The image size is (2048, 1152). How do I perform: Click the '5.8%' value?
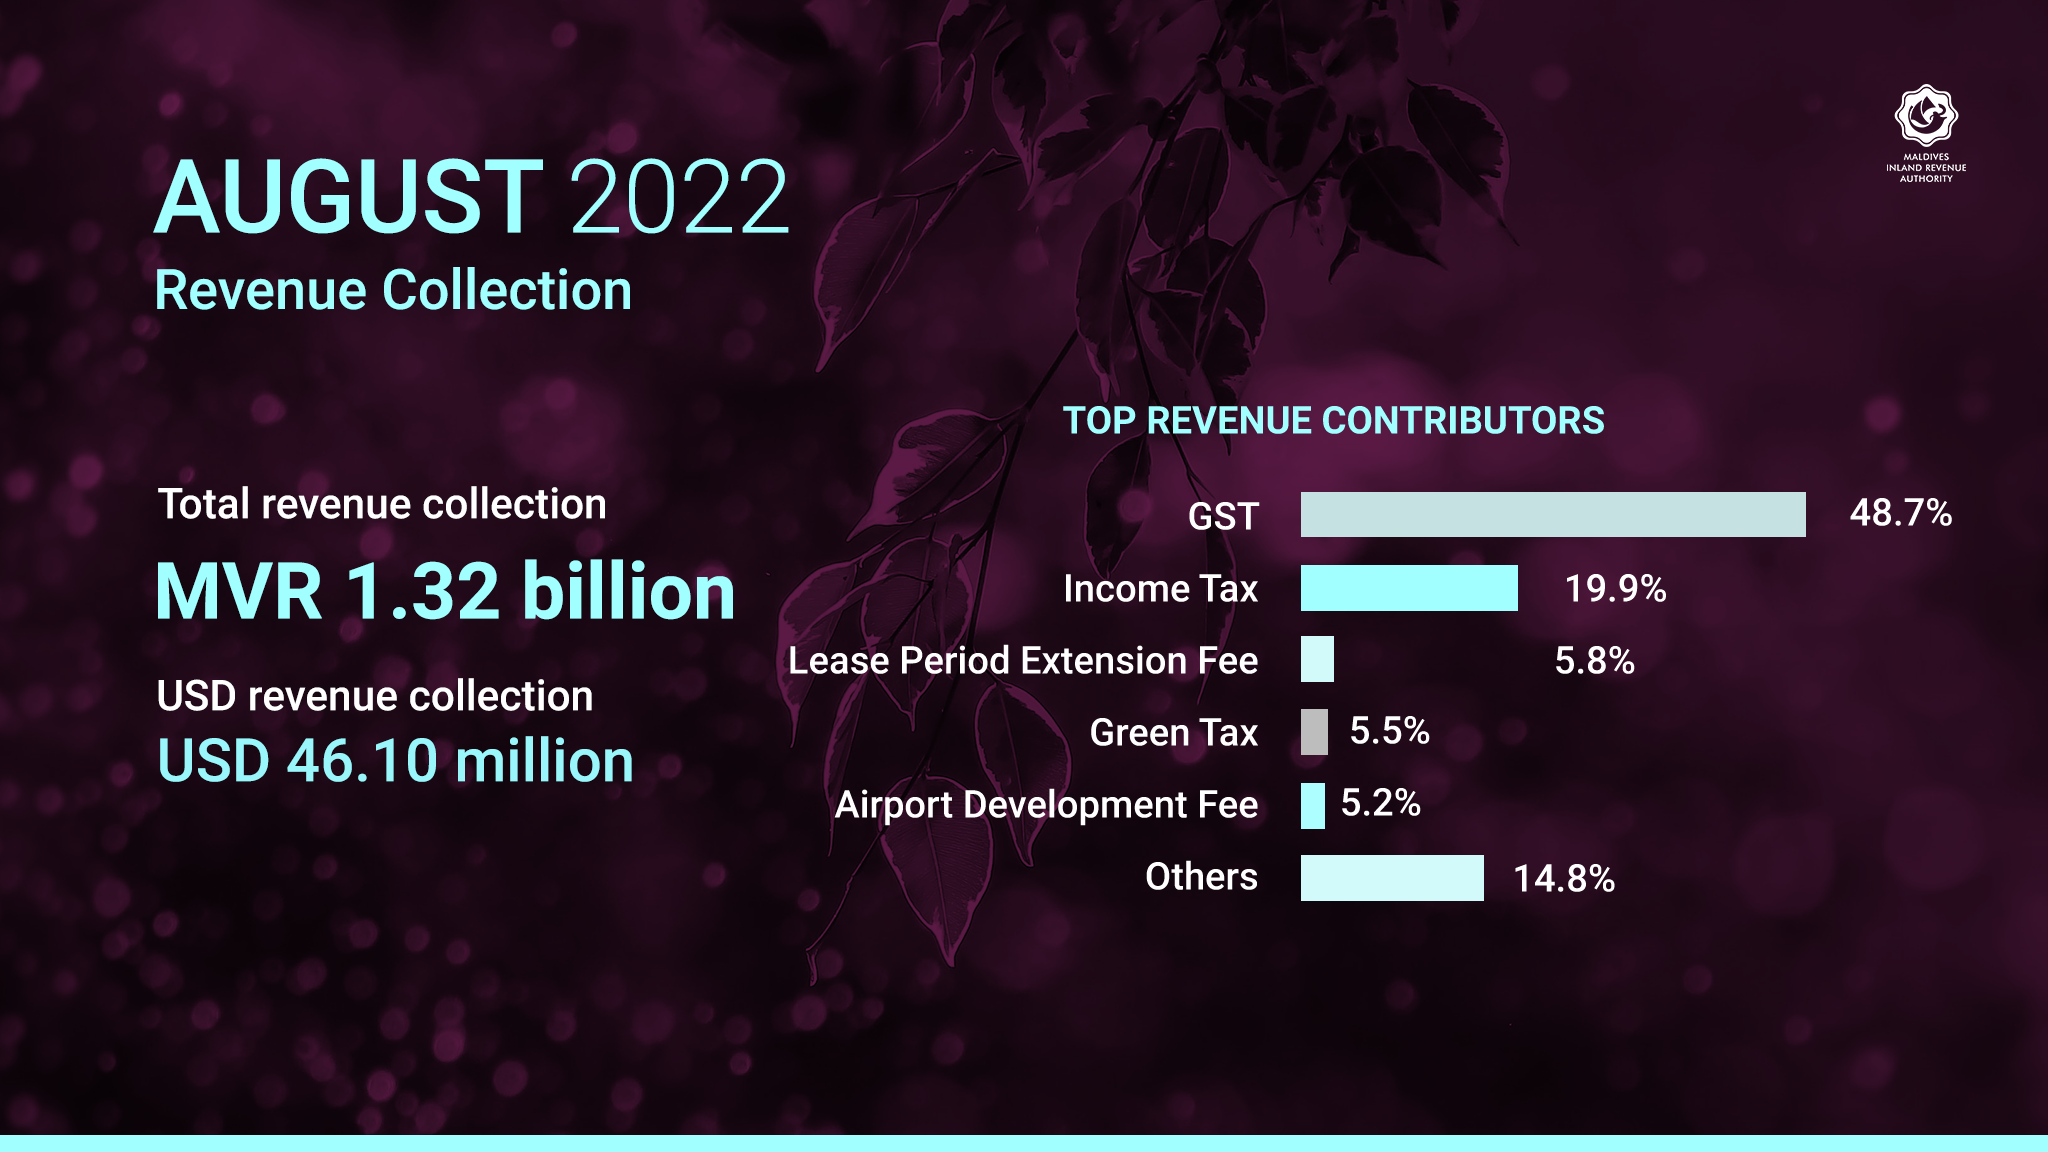point(1594,660)
